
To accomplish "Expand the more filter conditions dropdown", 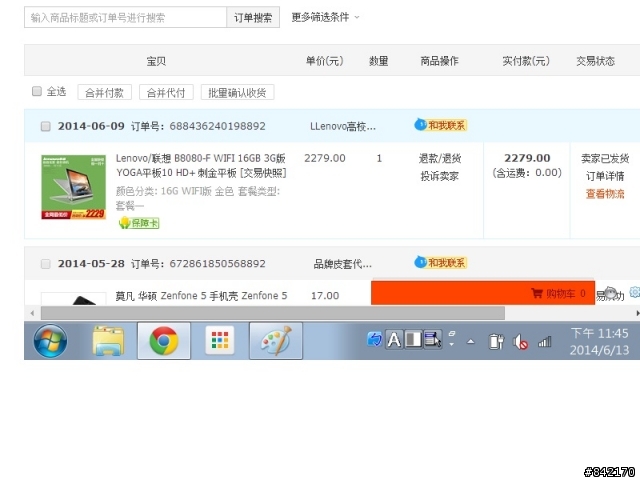I will (x=325, y=17).
